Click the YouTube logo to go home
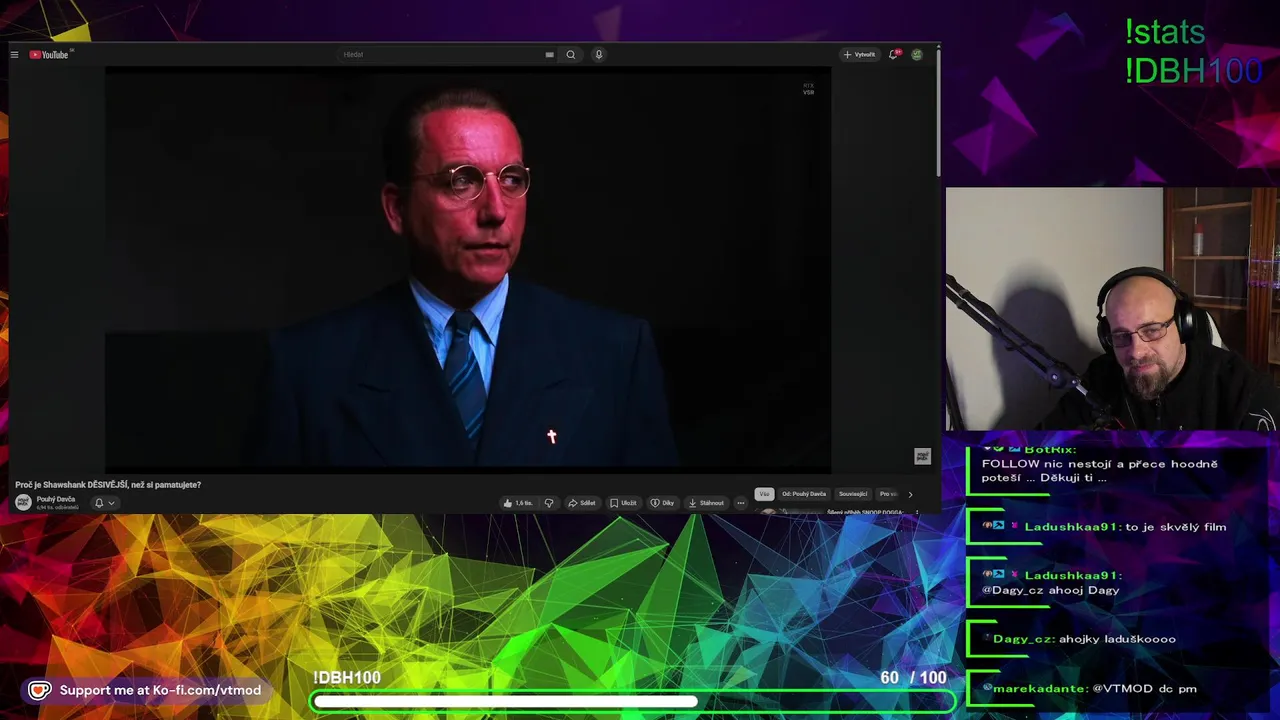The height and width of the screenshot is (720, 1280). (x=49, y=55)
